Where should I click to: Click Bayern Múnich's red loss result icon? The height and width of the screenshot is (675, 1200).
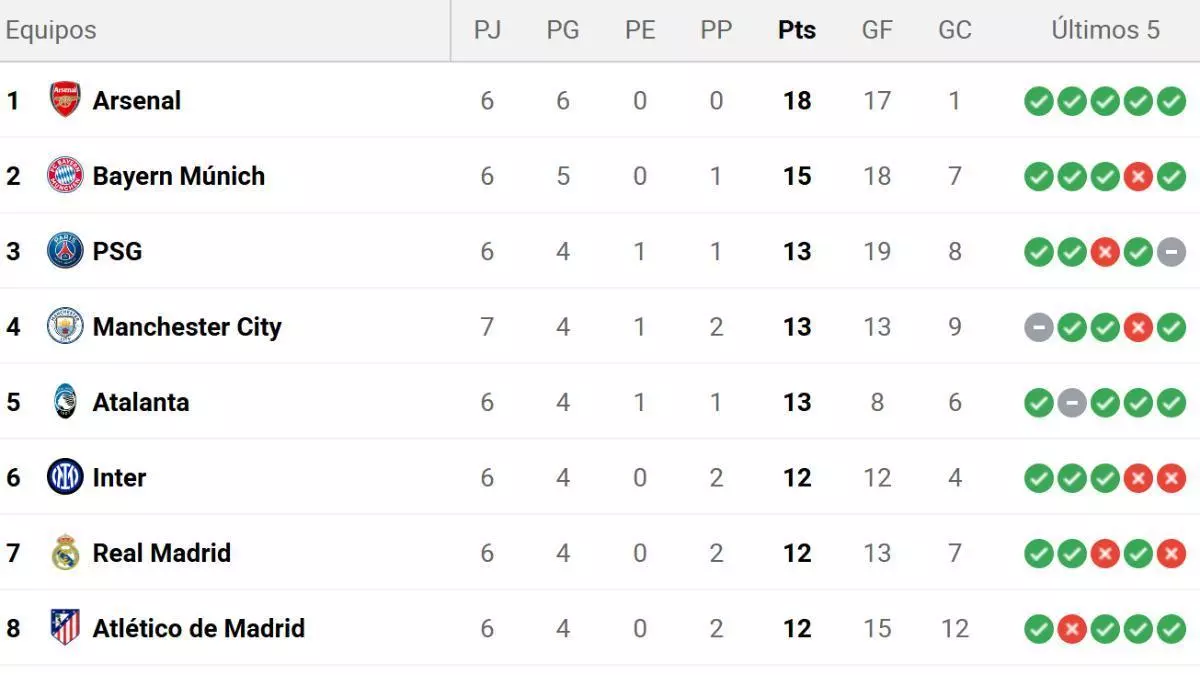pyautogui.click(x=1138, y=177)
